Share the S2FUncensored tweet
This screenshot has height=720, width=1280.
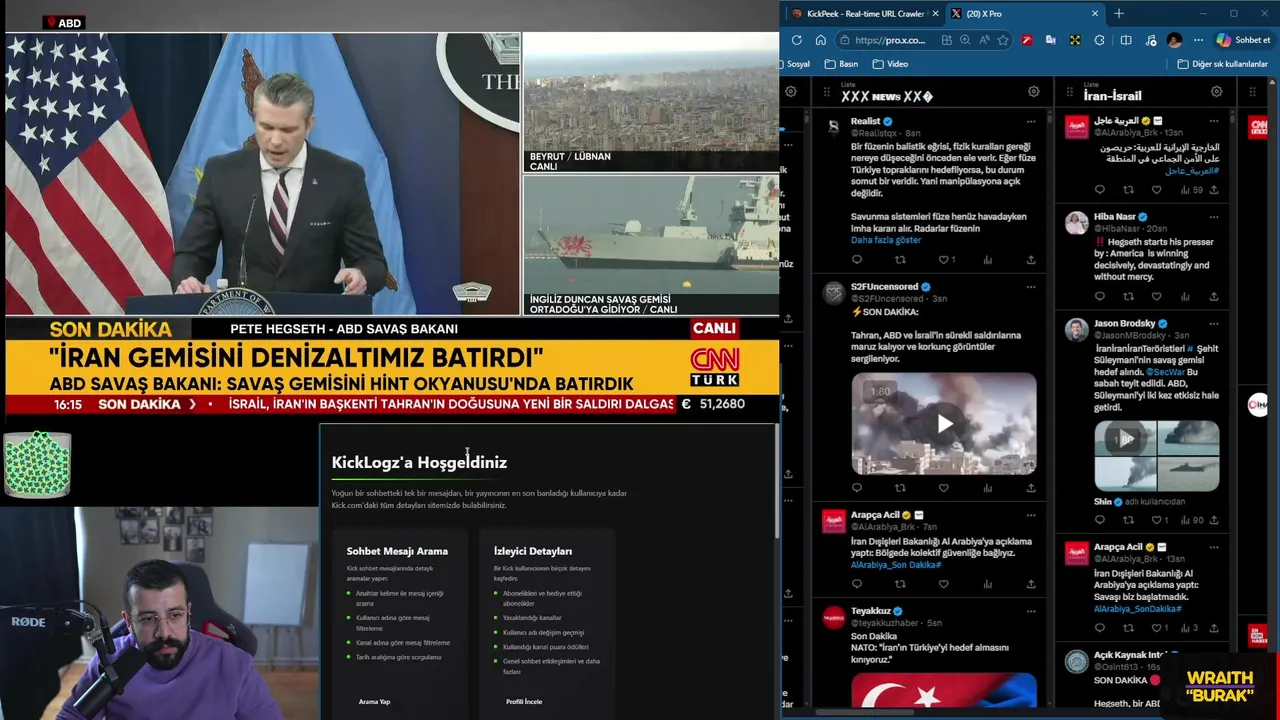[x=1031, y=488]
